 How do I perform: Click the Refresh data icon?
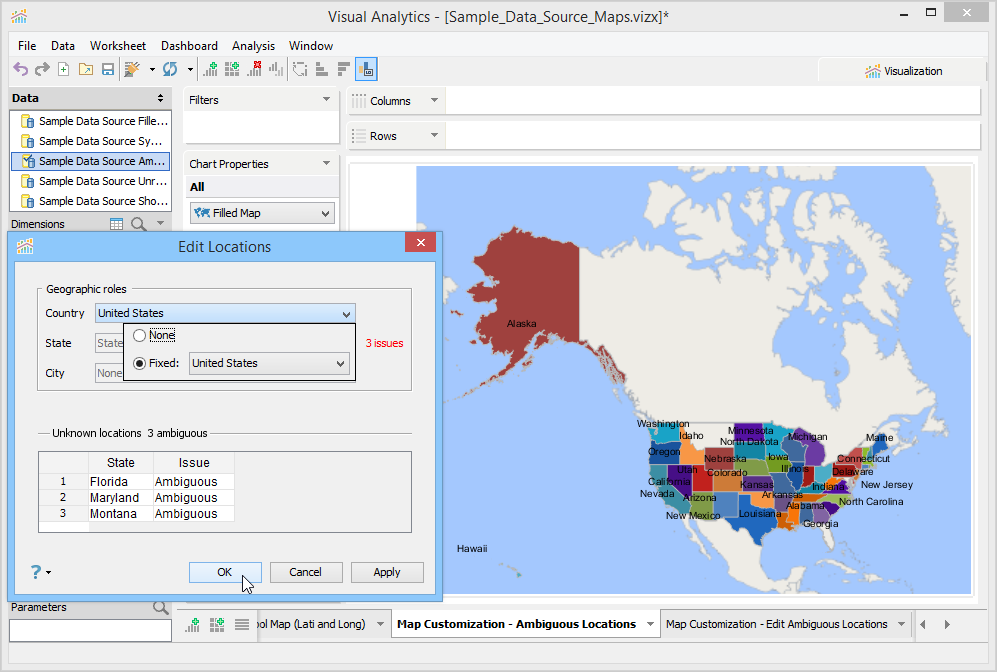(170, 69)
